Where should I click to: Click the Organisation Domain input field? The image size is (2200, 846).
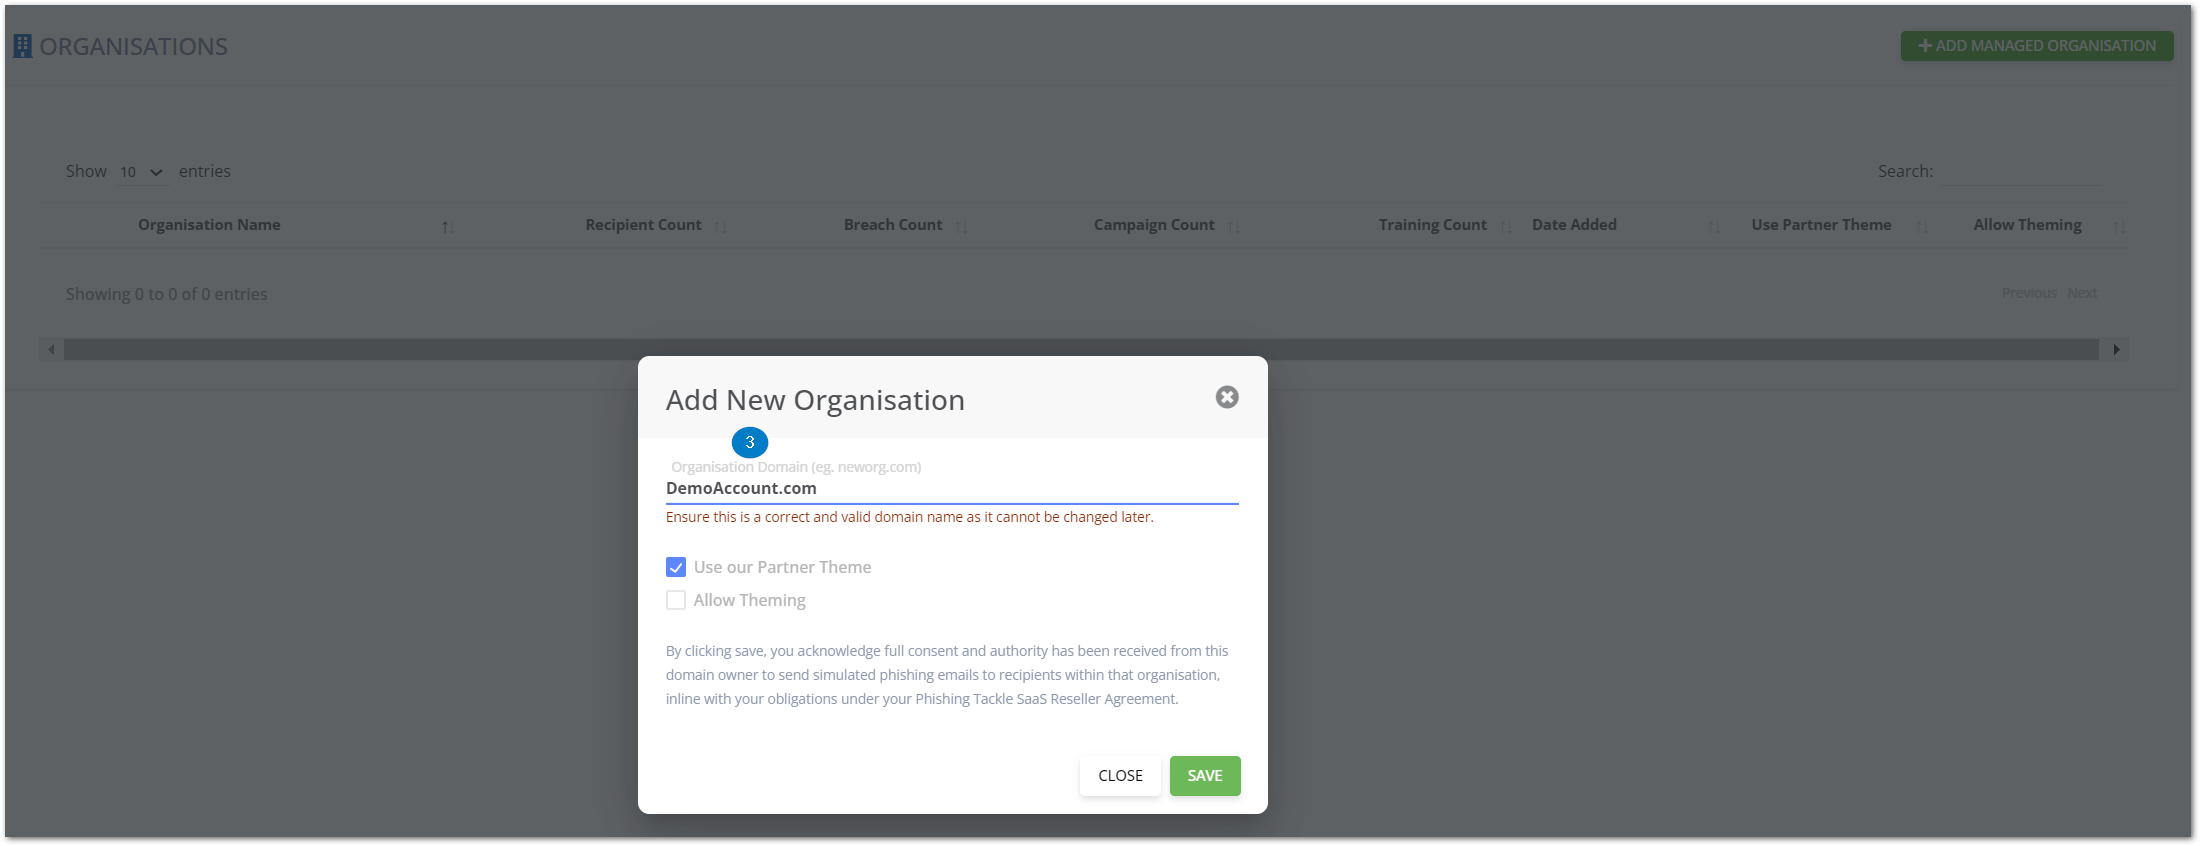point(952,488)
